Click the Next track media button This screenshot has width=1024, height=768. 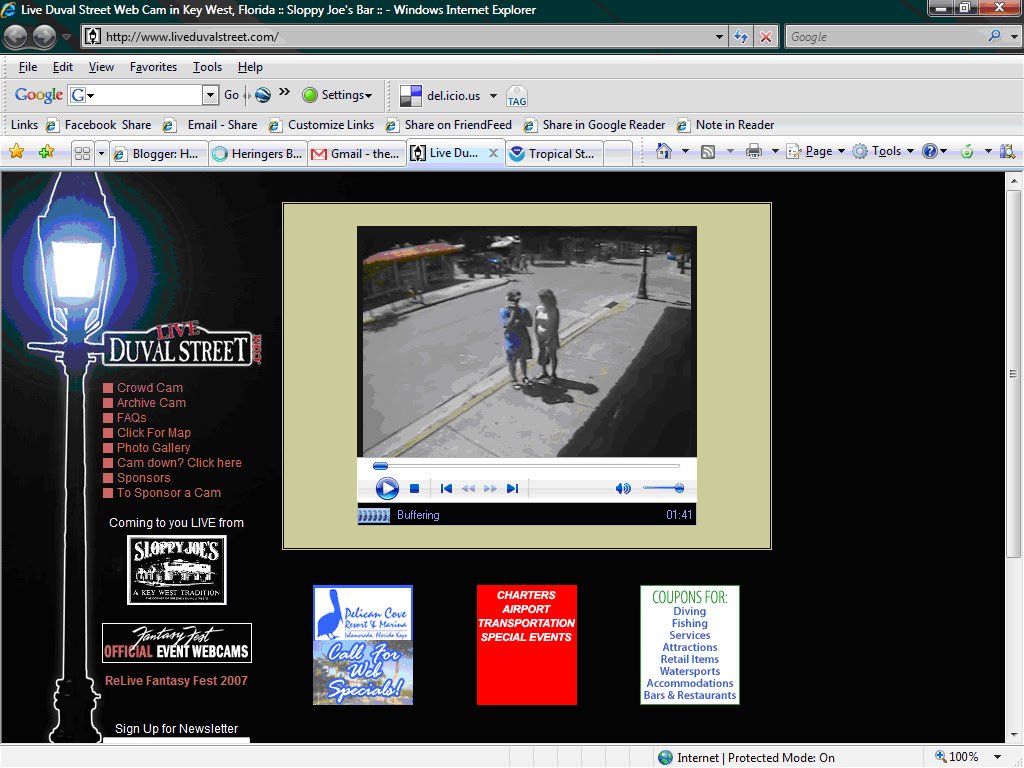513,488
